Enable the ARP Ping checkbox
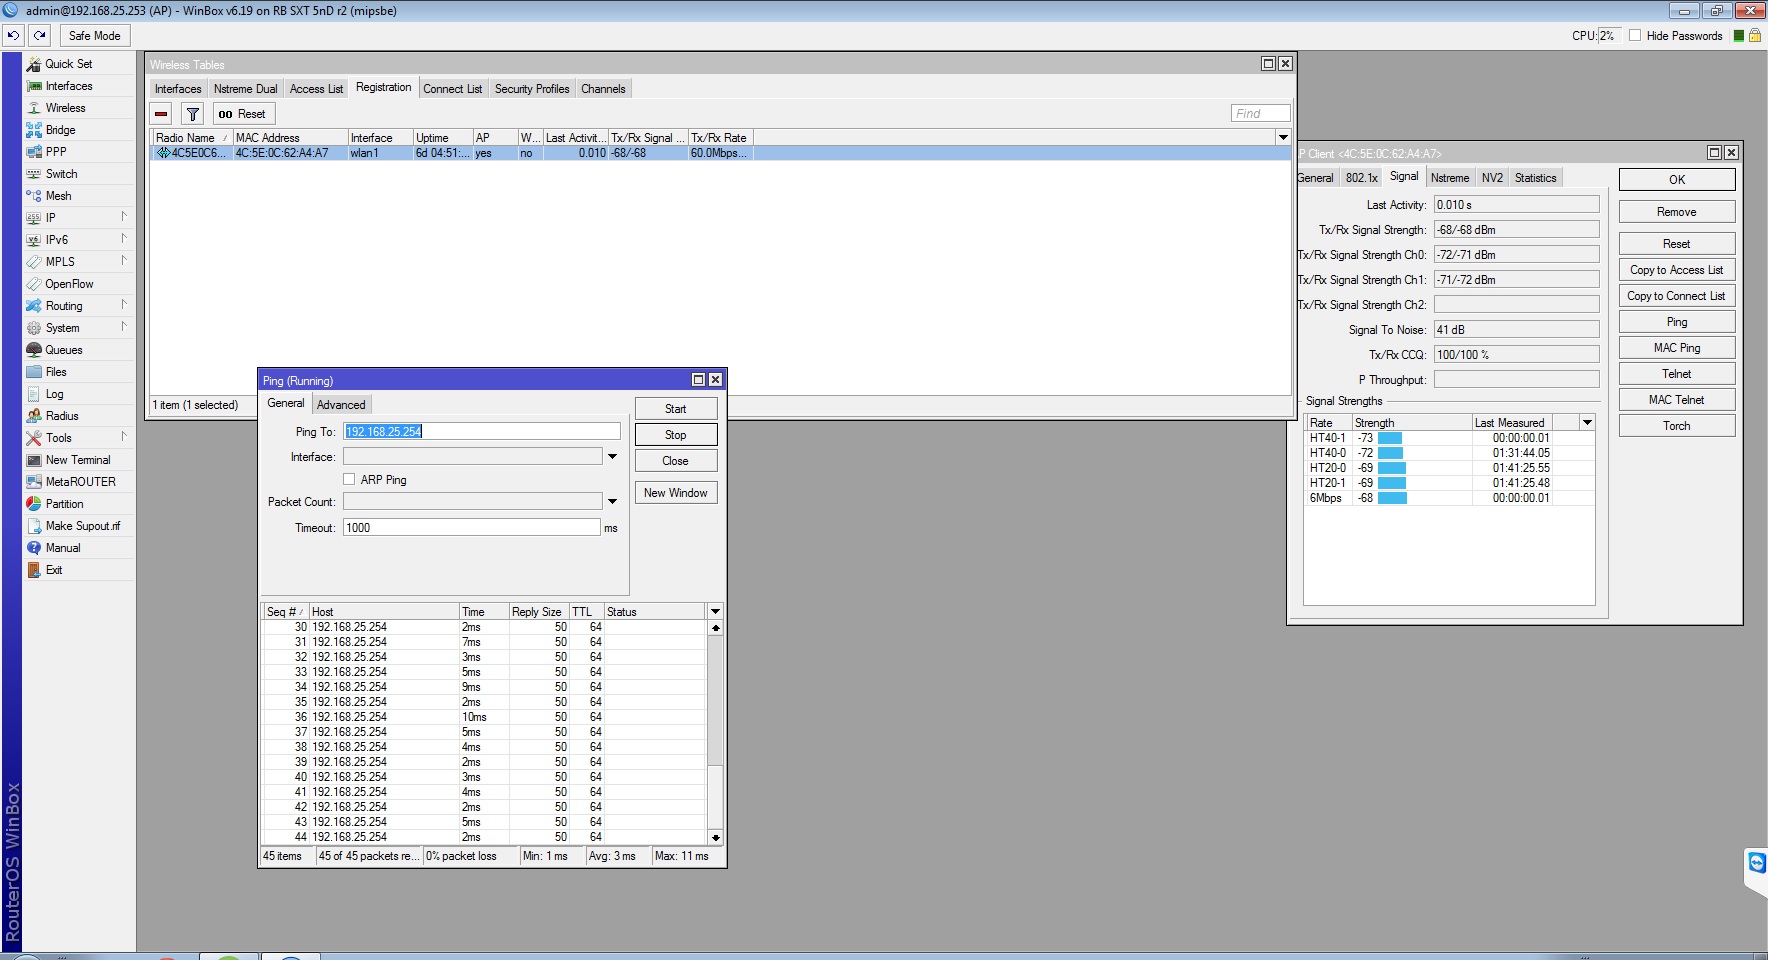 coord(349,480)
